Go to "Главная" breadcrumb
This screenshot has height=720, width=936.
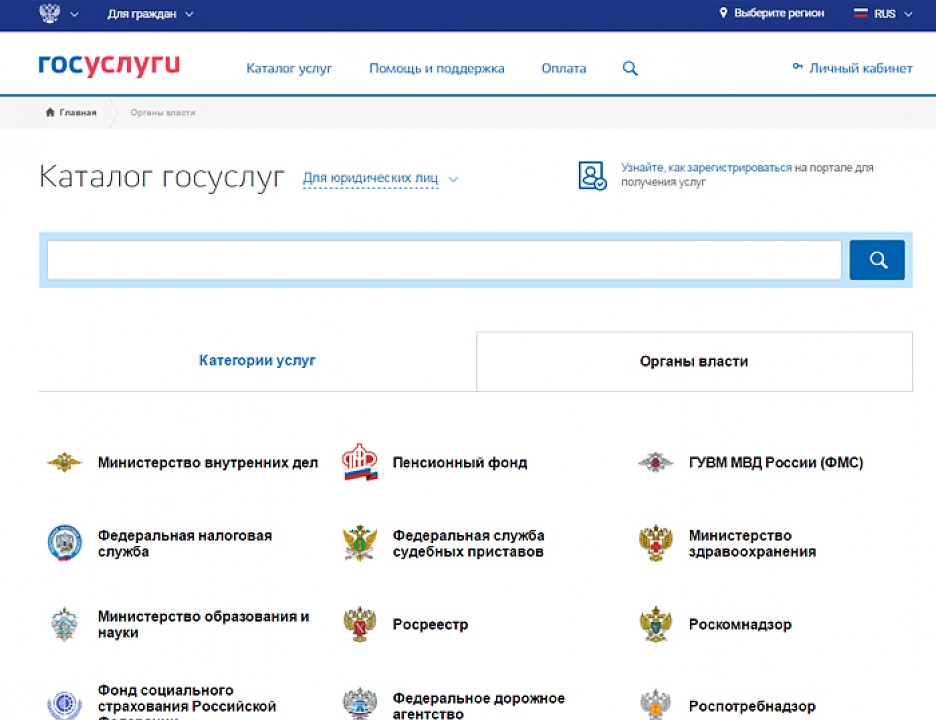click(78, 112)
